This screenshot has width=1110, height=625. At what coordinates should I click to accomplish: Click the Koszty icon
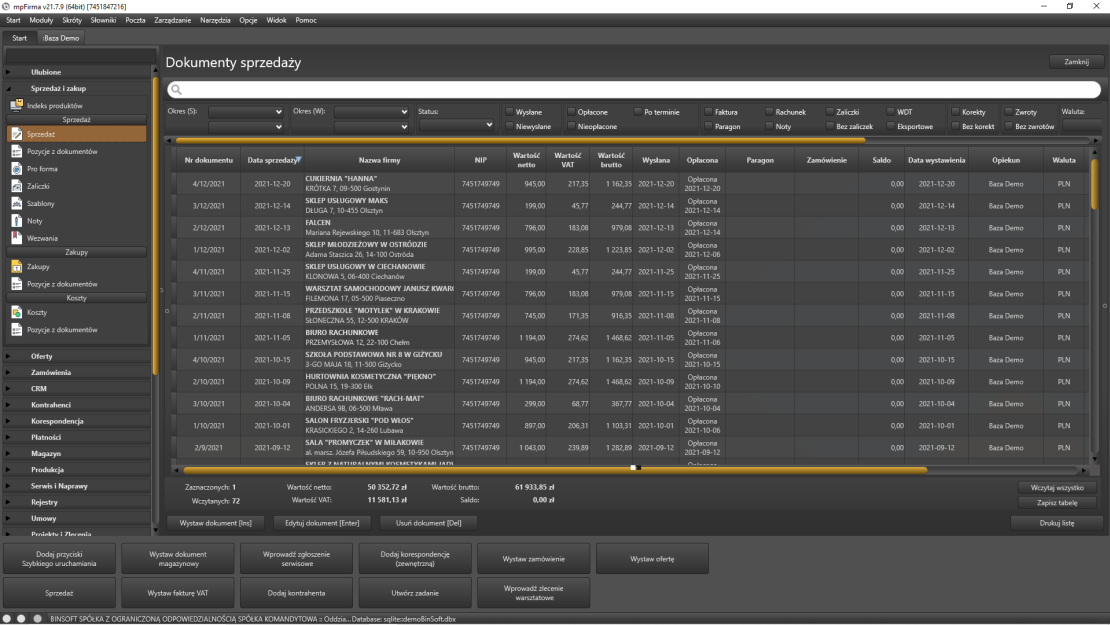[16, 312]
